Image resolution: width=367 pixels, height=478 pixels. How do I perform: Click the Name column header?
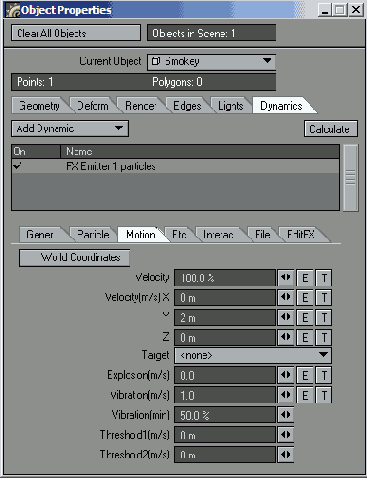point(200,152)
